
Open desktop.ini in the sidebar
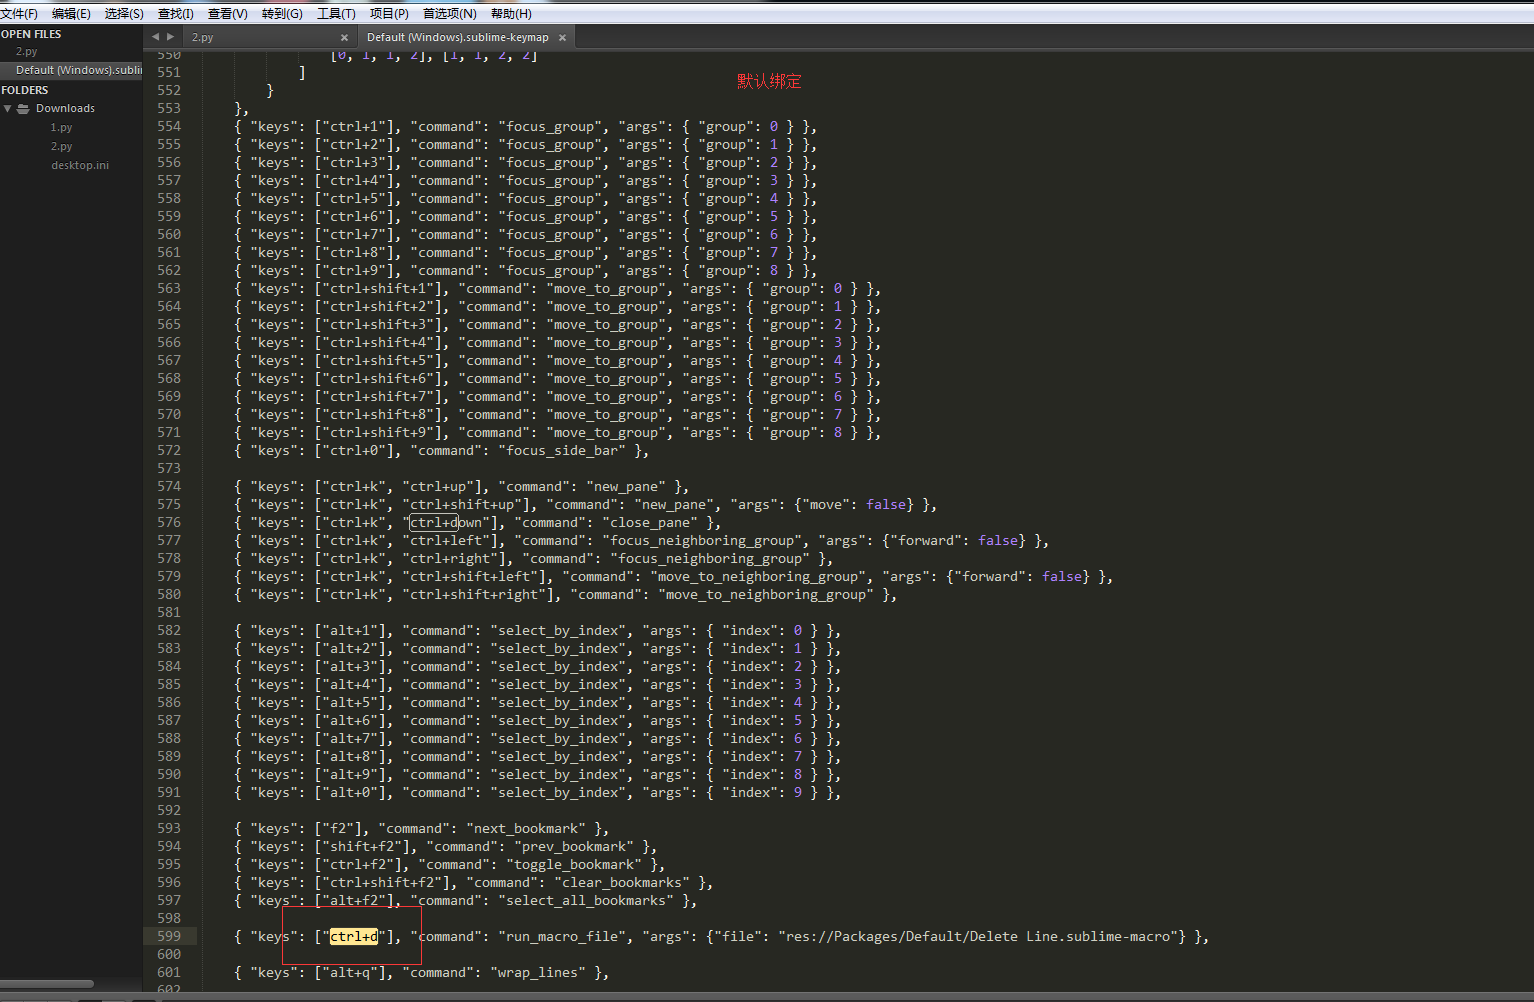tap(80, 166)
